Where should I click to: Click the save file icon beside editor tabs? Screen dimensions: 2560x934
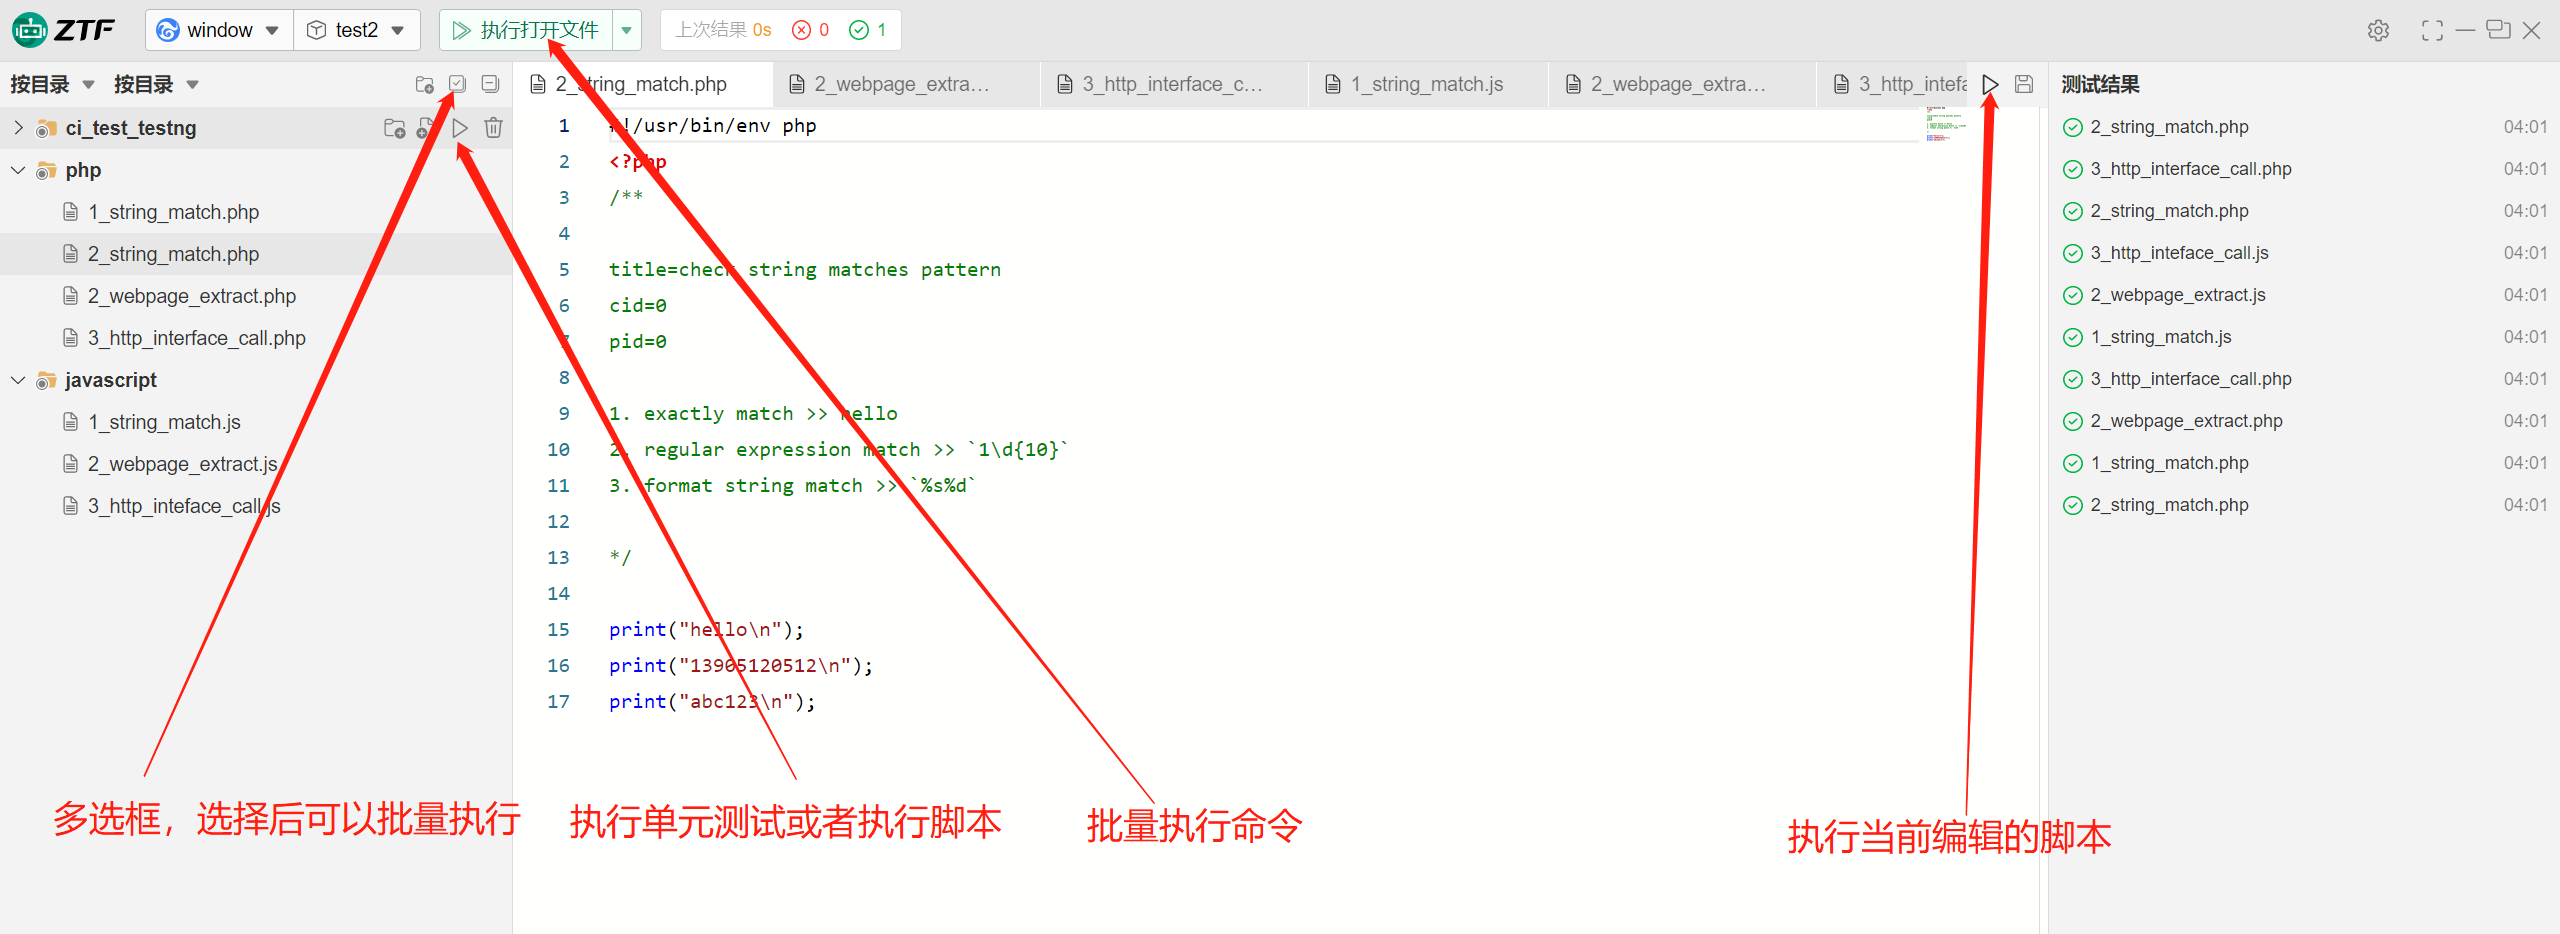coord(2024,84)
